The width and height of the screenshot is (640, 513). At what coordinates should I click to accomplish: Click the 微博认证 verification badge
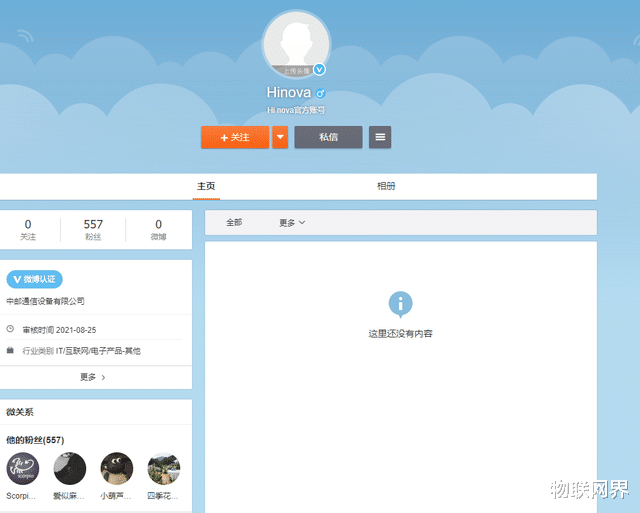click(34, 279)
